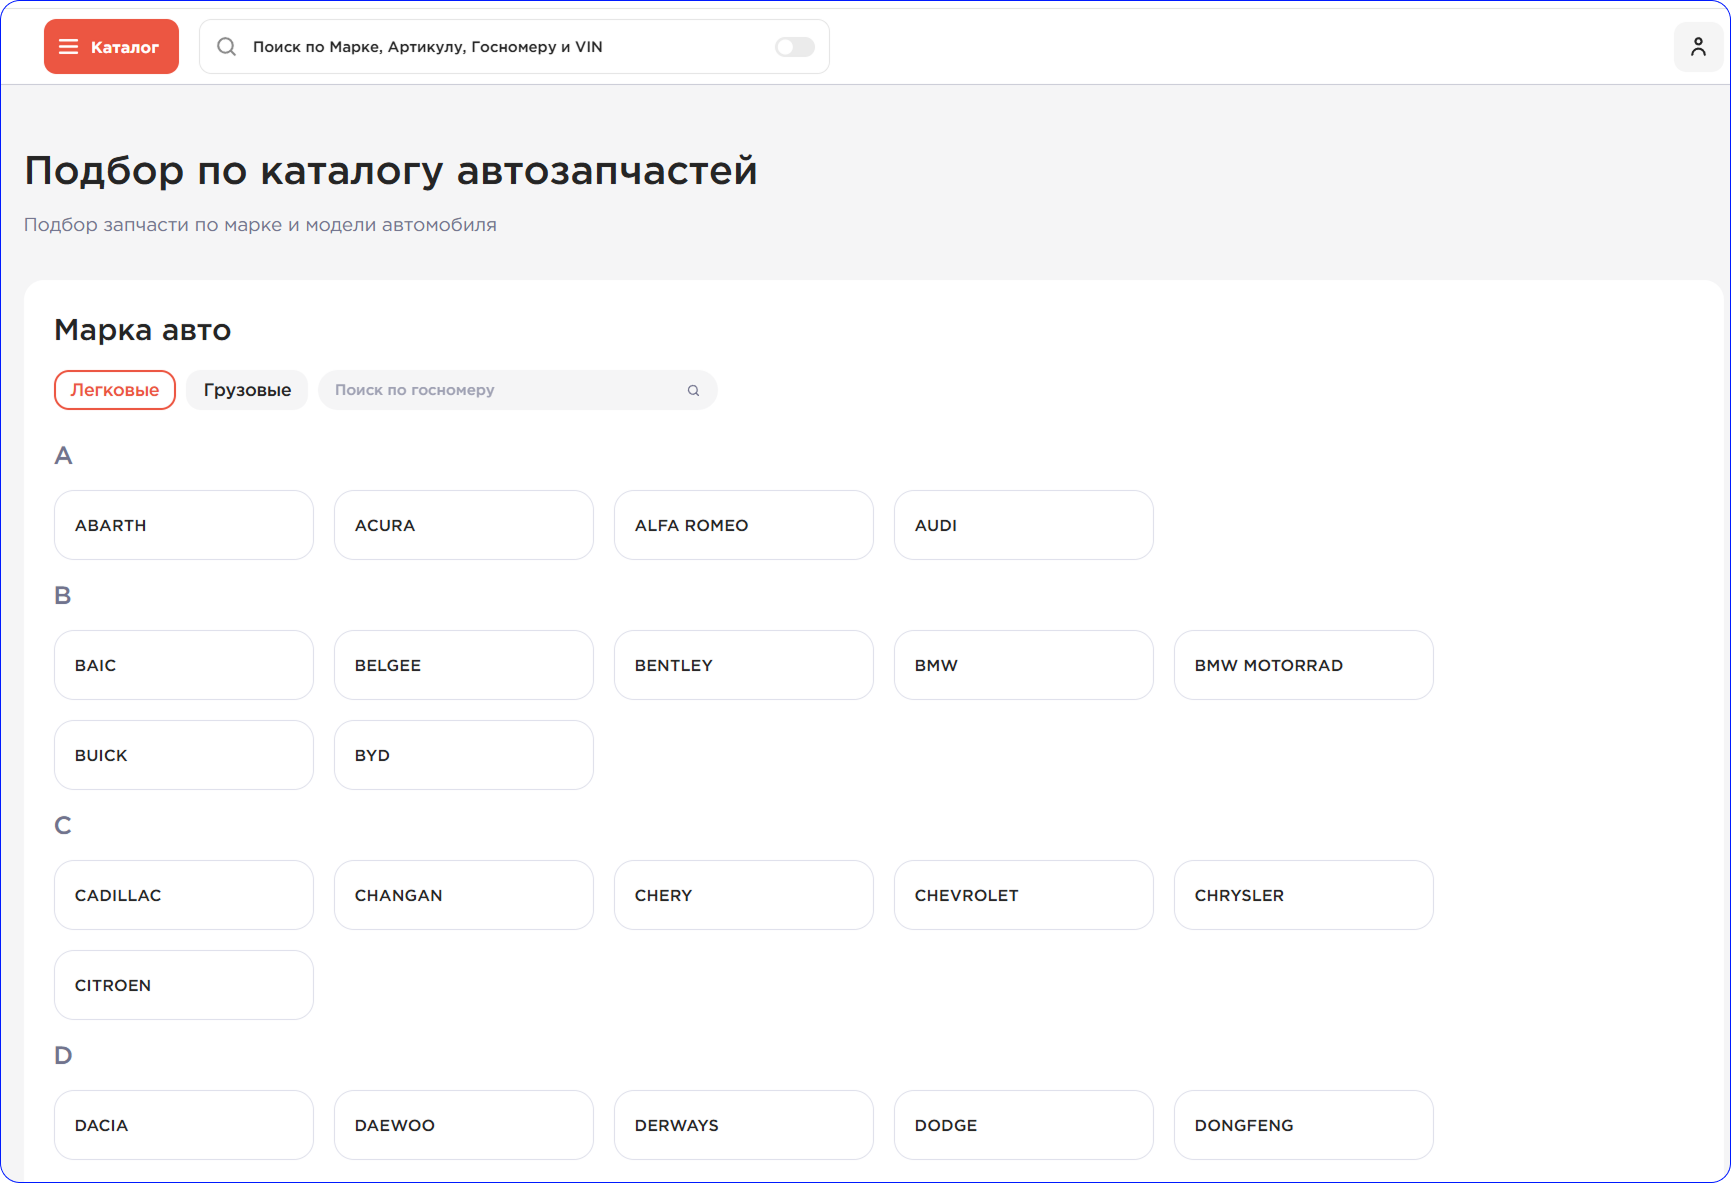The height and width of the screenshot is (1183, 1731).
Task: Choose the AUDI brand card
Action: tap(1023, 525)
